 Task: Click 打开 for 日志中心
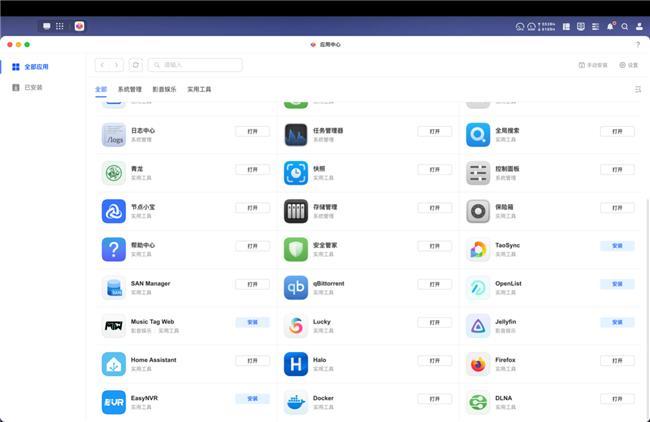(x=252, y=131)
